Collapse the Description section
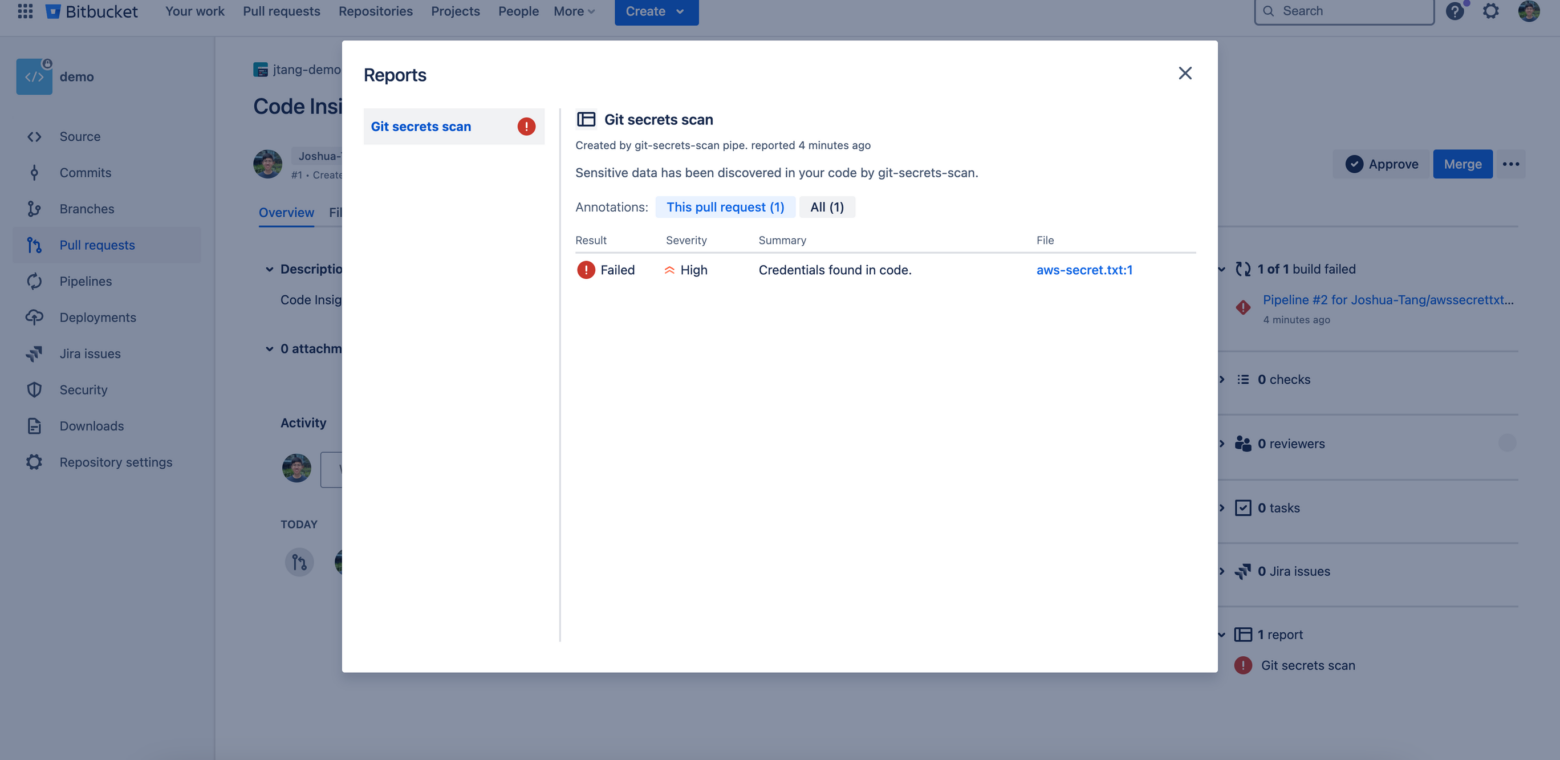The image size is (1560, 760). point(269,269)
